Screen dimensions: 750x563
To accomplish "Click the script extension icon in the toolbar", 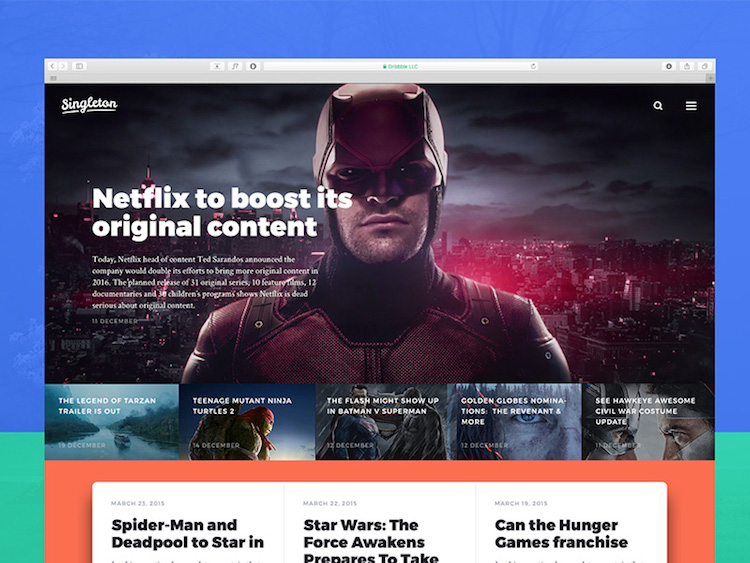I will point(235,66).
